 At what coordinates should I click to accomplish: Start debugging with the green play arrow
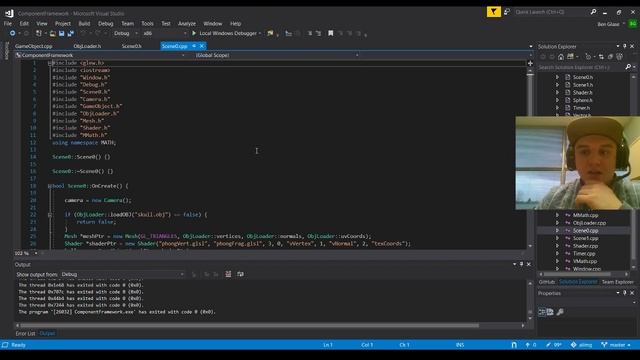coord(194,33)
